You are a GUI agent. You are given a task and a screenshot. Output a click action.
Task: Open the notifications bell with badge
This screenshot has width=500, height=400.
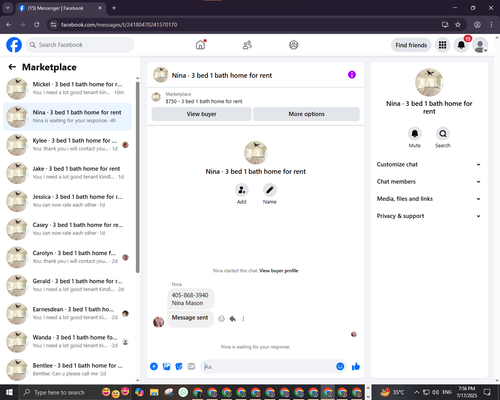coord(461,45)
